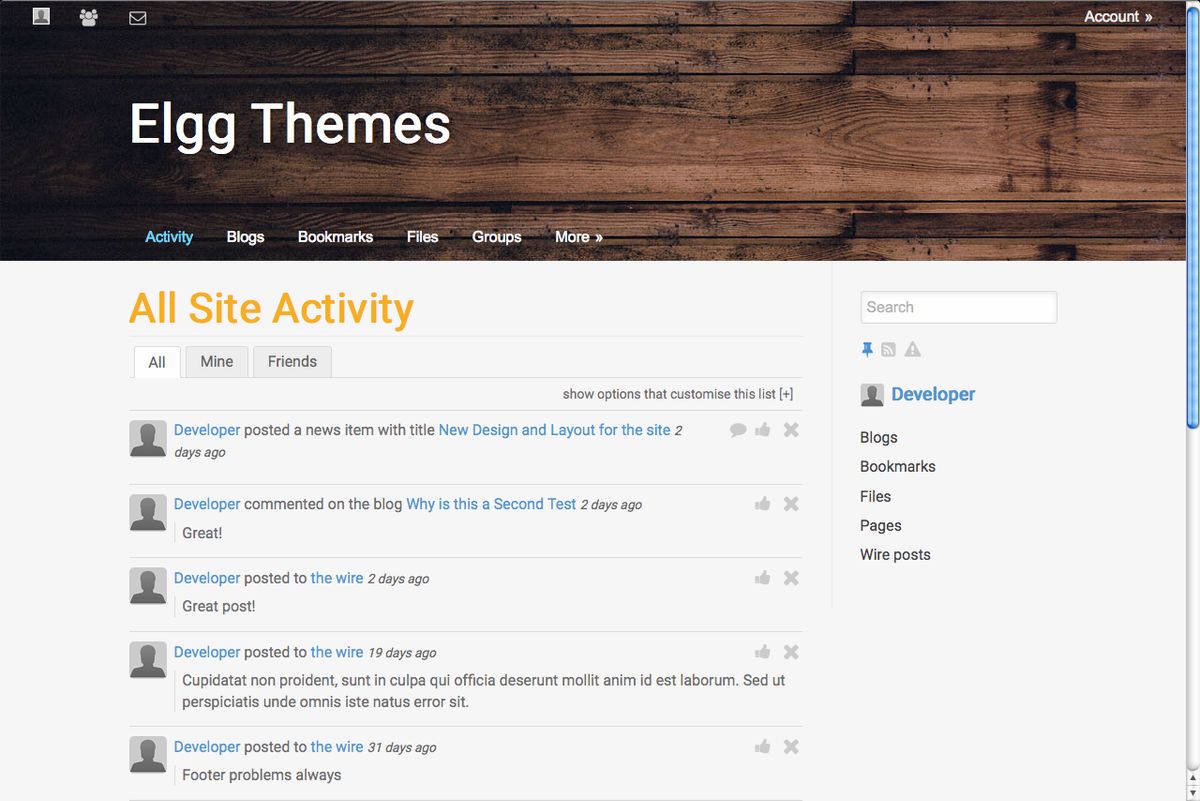Expand the More navigation menu
Screen dimensions: 1200x801
click(x=578, y=237)
